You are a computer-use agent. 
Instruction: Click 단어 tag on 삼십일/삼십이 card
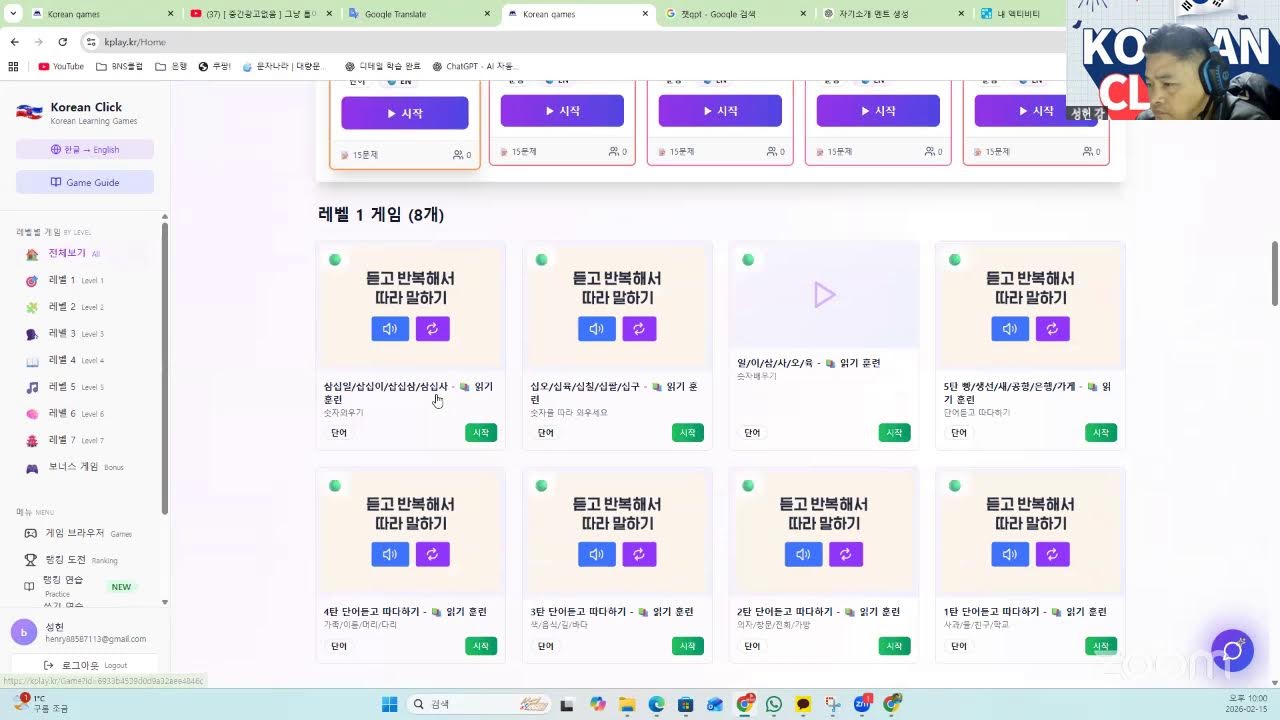click(x=339, y=433)
